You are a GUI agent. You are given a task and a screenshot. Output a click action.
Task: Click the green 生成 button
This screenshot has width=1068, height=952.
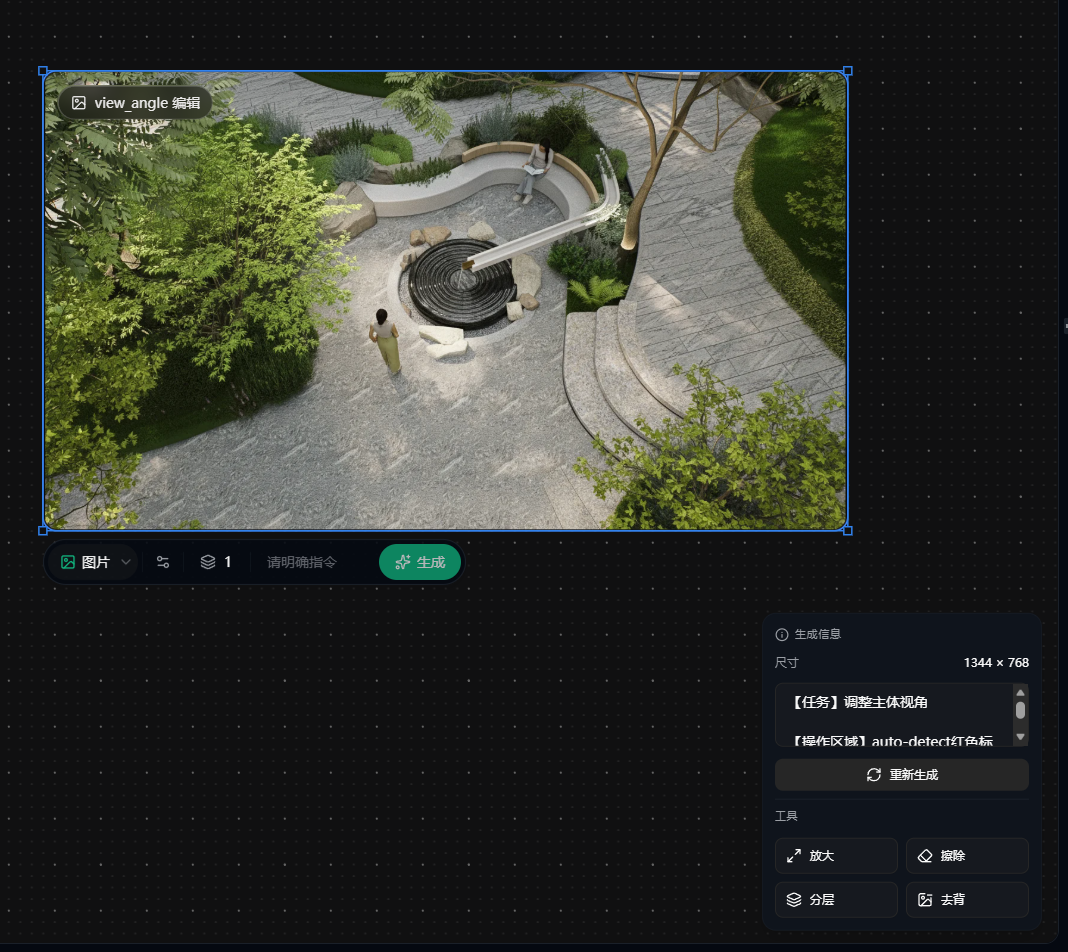[420, 562]
